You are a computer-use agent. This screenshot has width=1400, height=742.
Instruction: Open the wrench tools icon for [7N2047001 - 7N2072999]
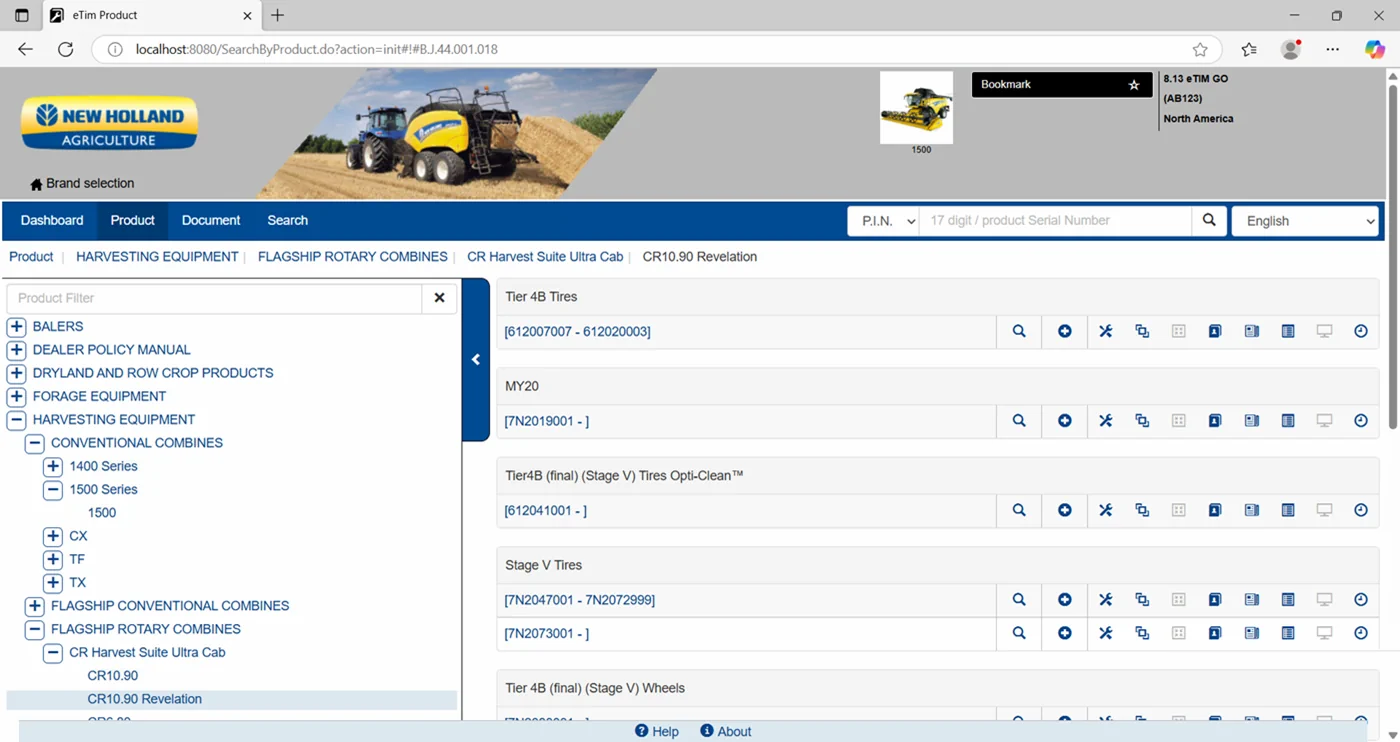pyautogui.click(x=1106, y=600)
